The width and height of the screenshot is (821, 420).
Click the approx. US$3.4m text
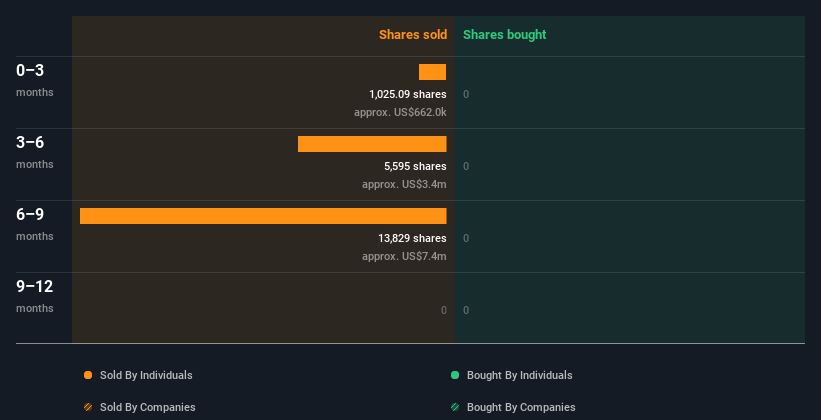[404, 184]
